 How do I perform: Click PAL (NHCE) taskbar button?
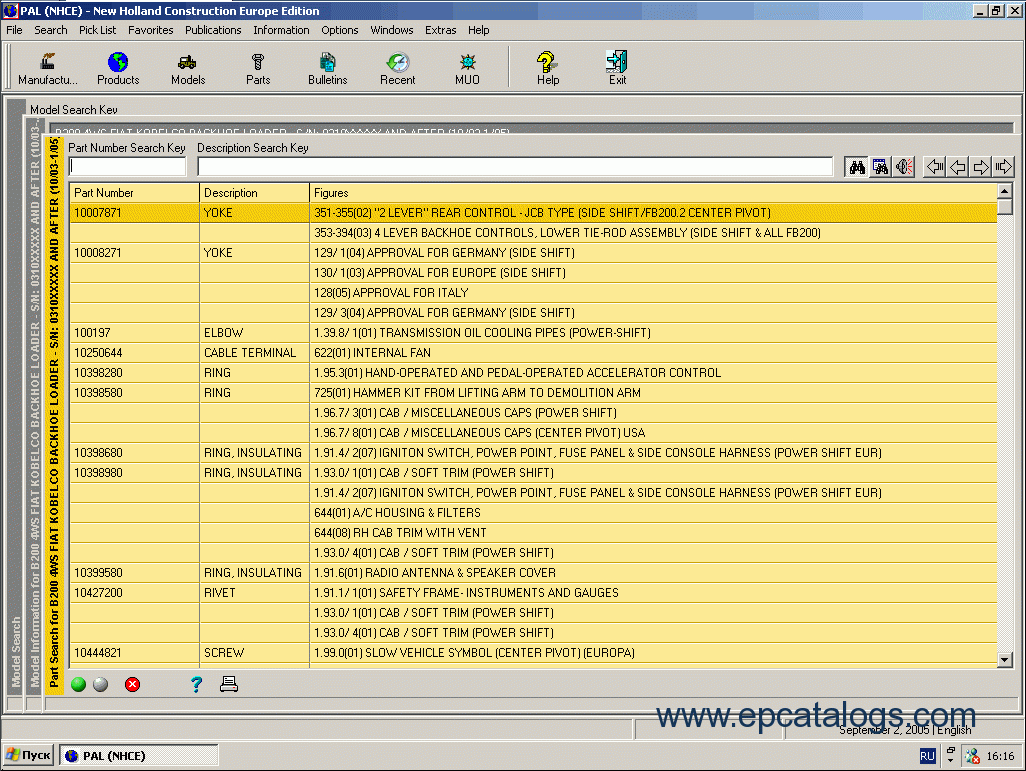[139, 756]
